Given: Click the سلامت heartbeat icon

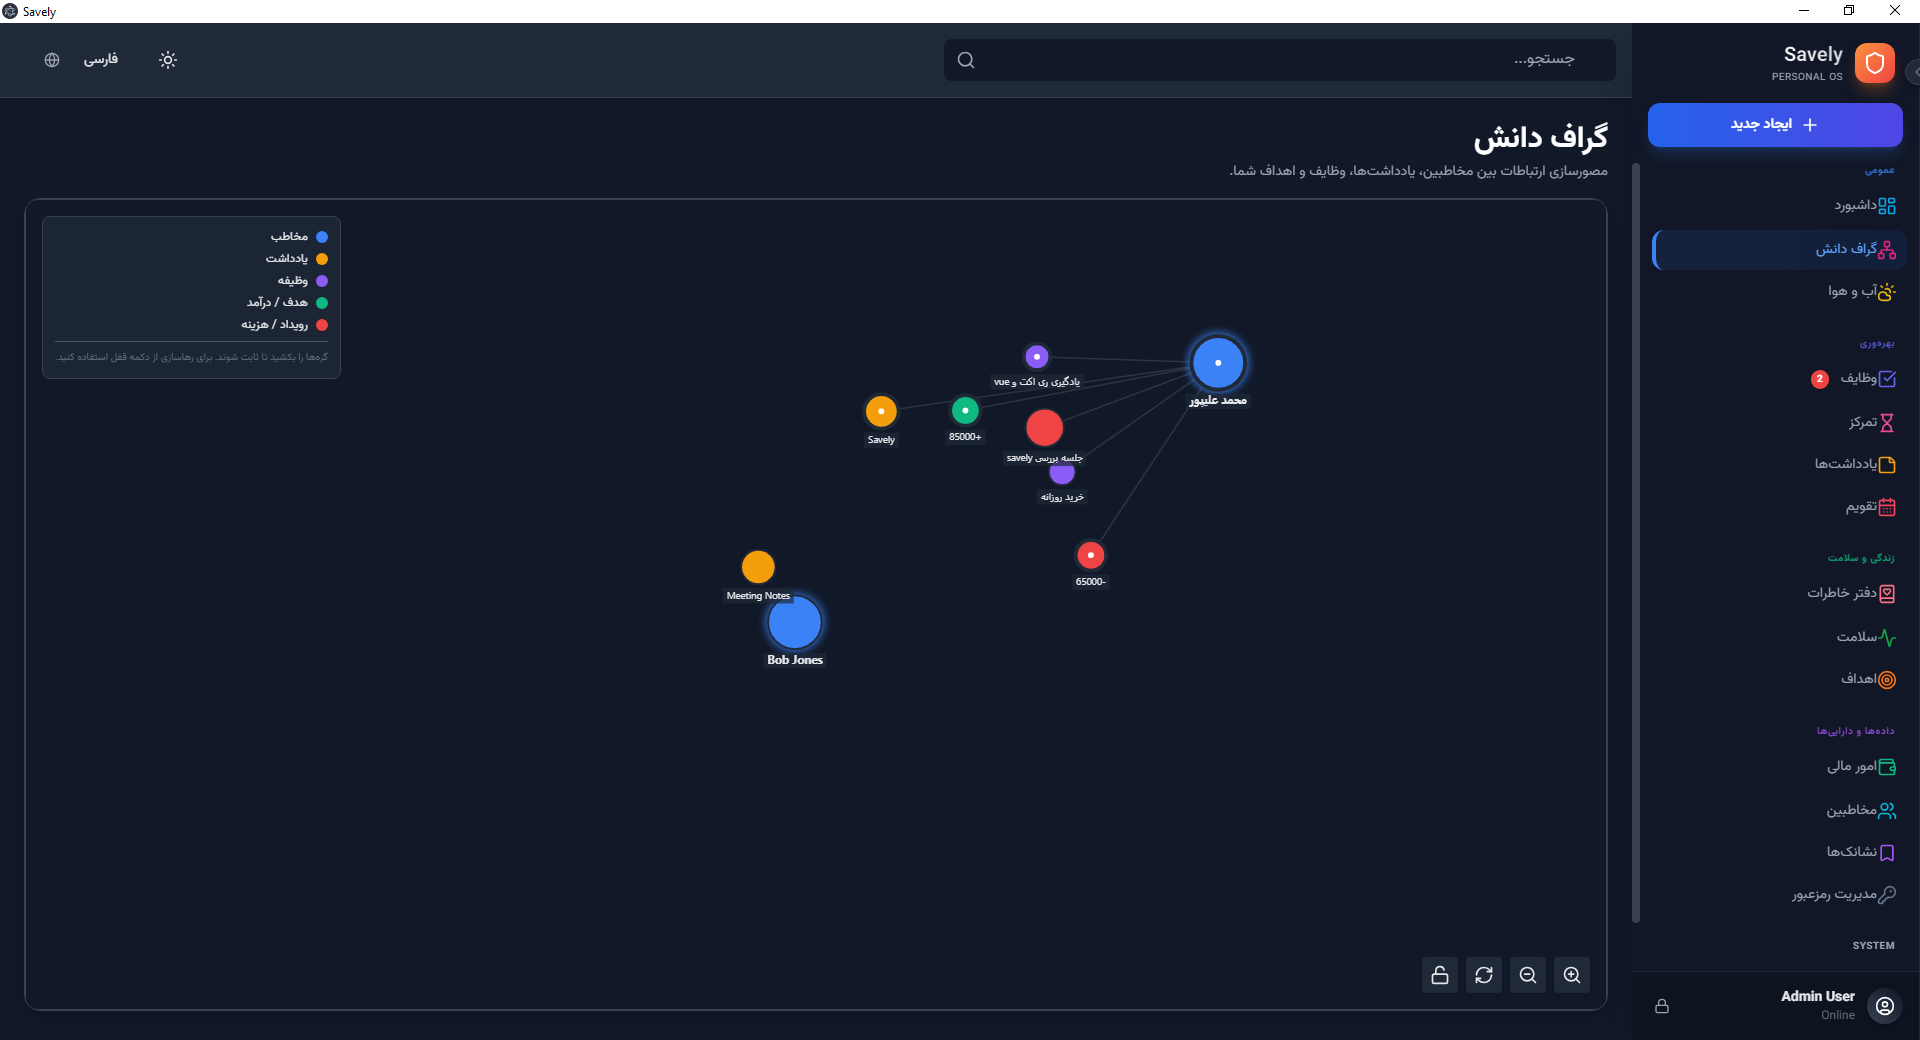Looking at the screenshot, I should point(1887,637).
